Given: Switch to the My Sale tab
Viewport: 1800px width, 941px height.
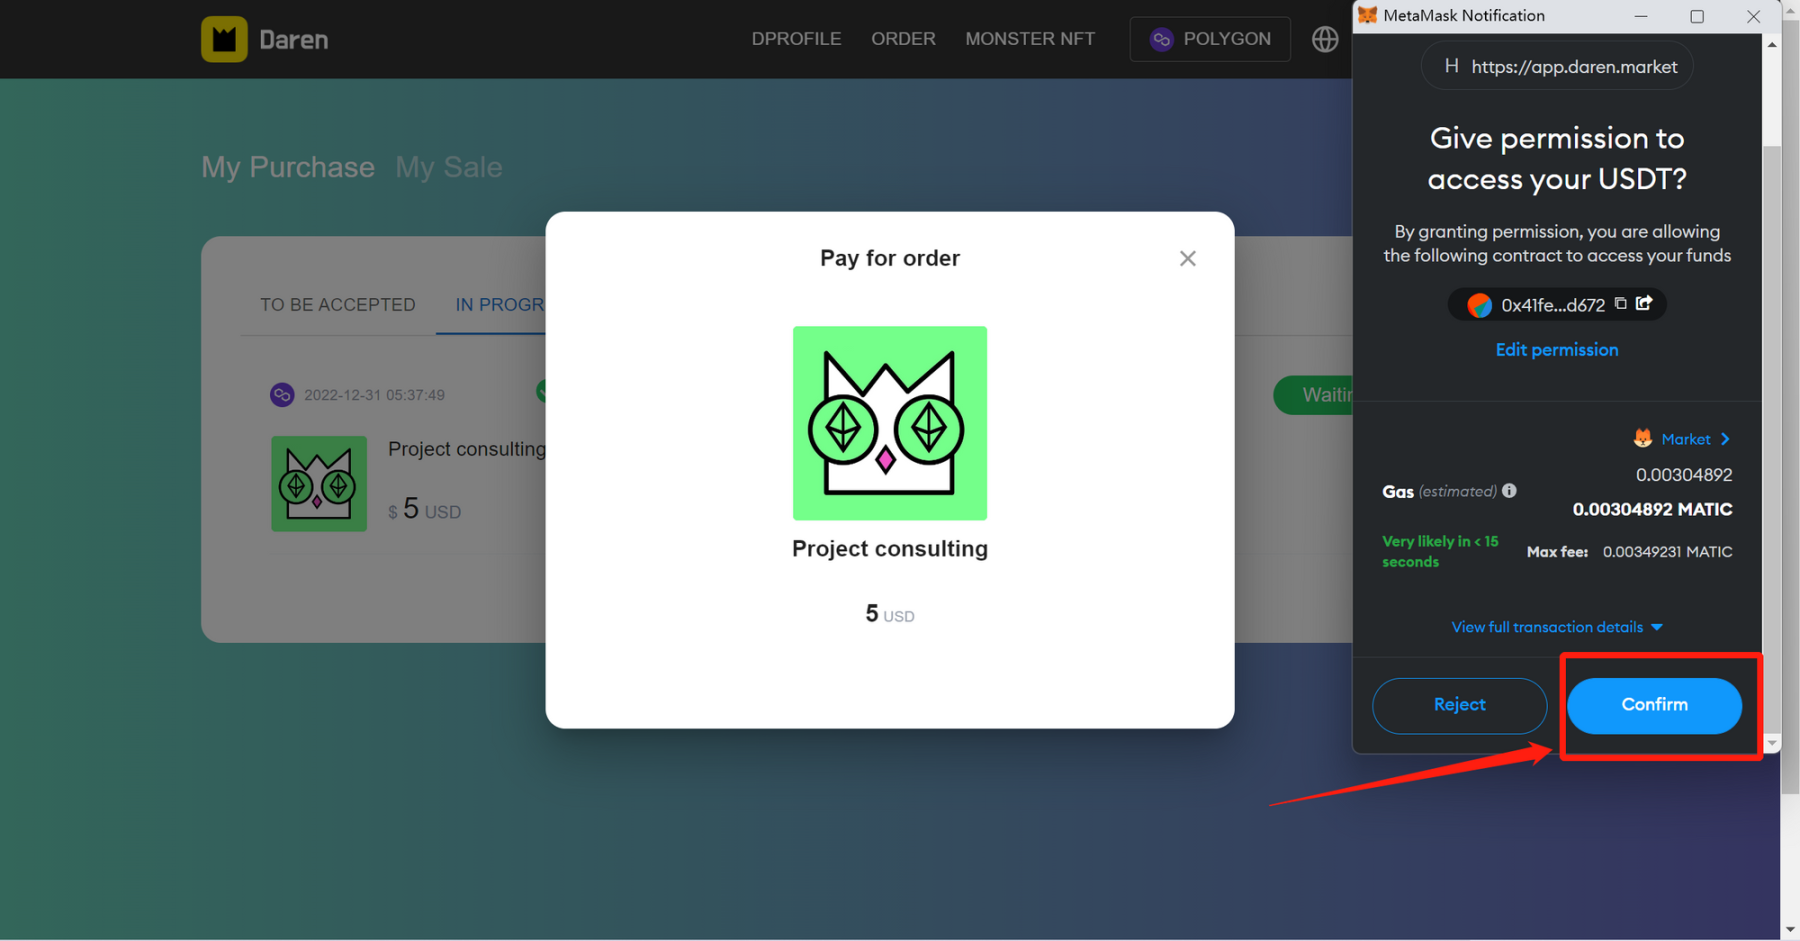Looking at the screenshot, I should click(448, 167).
